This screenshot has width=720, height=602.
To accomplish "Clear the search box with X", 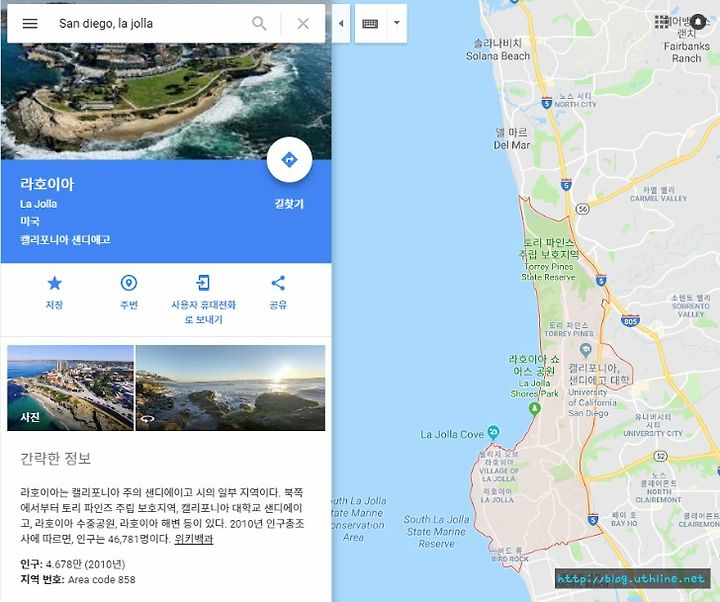I will tap(303, 23).
